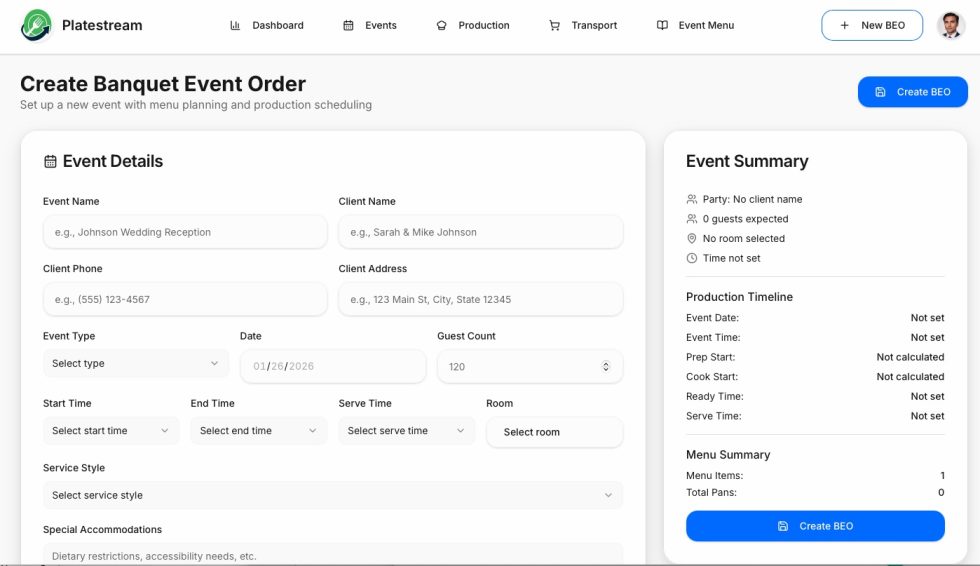This screenshot has height=566, width=980.
Task: Click the Date field showing 01/26/2026
Action: click(x=333, y=366)
